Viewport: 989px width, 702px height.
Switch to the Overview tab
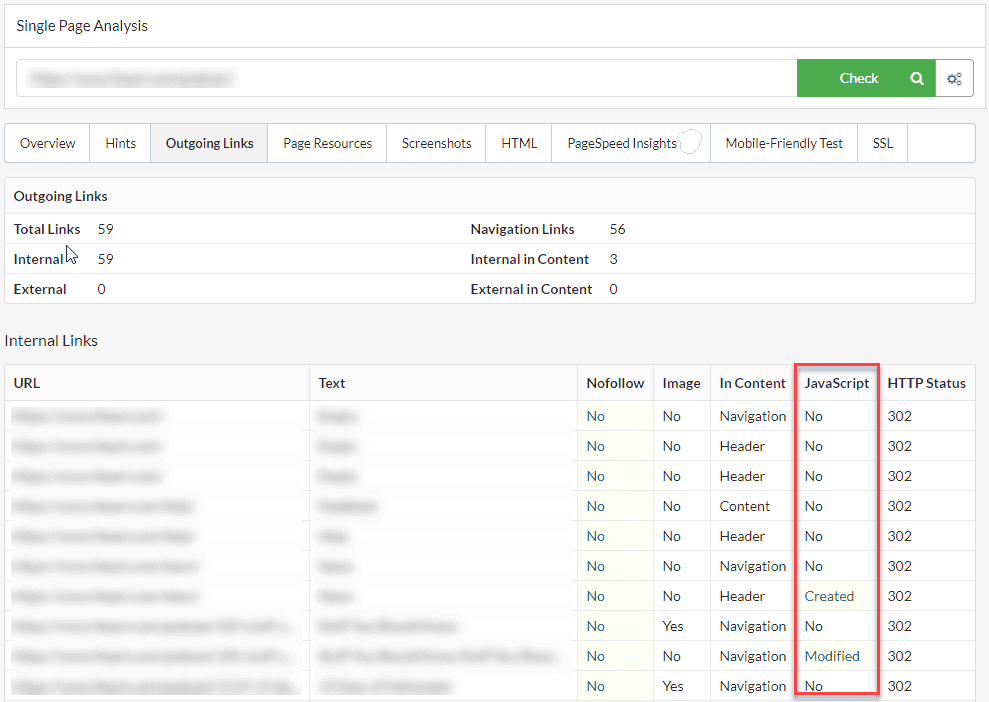[47, 143]
